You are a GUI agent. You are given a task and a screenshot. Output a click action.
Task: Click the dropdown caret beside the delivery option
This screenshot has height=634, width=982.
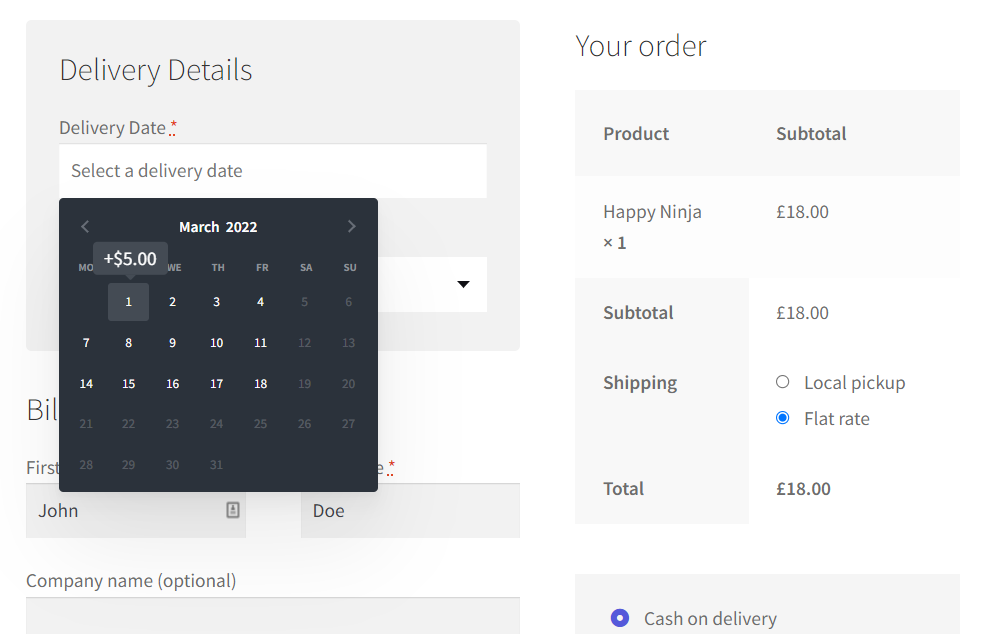click(x=463, y=284)
